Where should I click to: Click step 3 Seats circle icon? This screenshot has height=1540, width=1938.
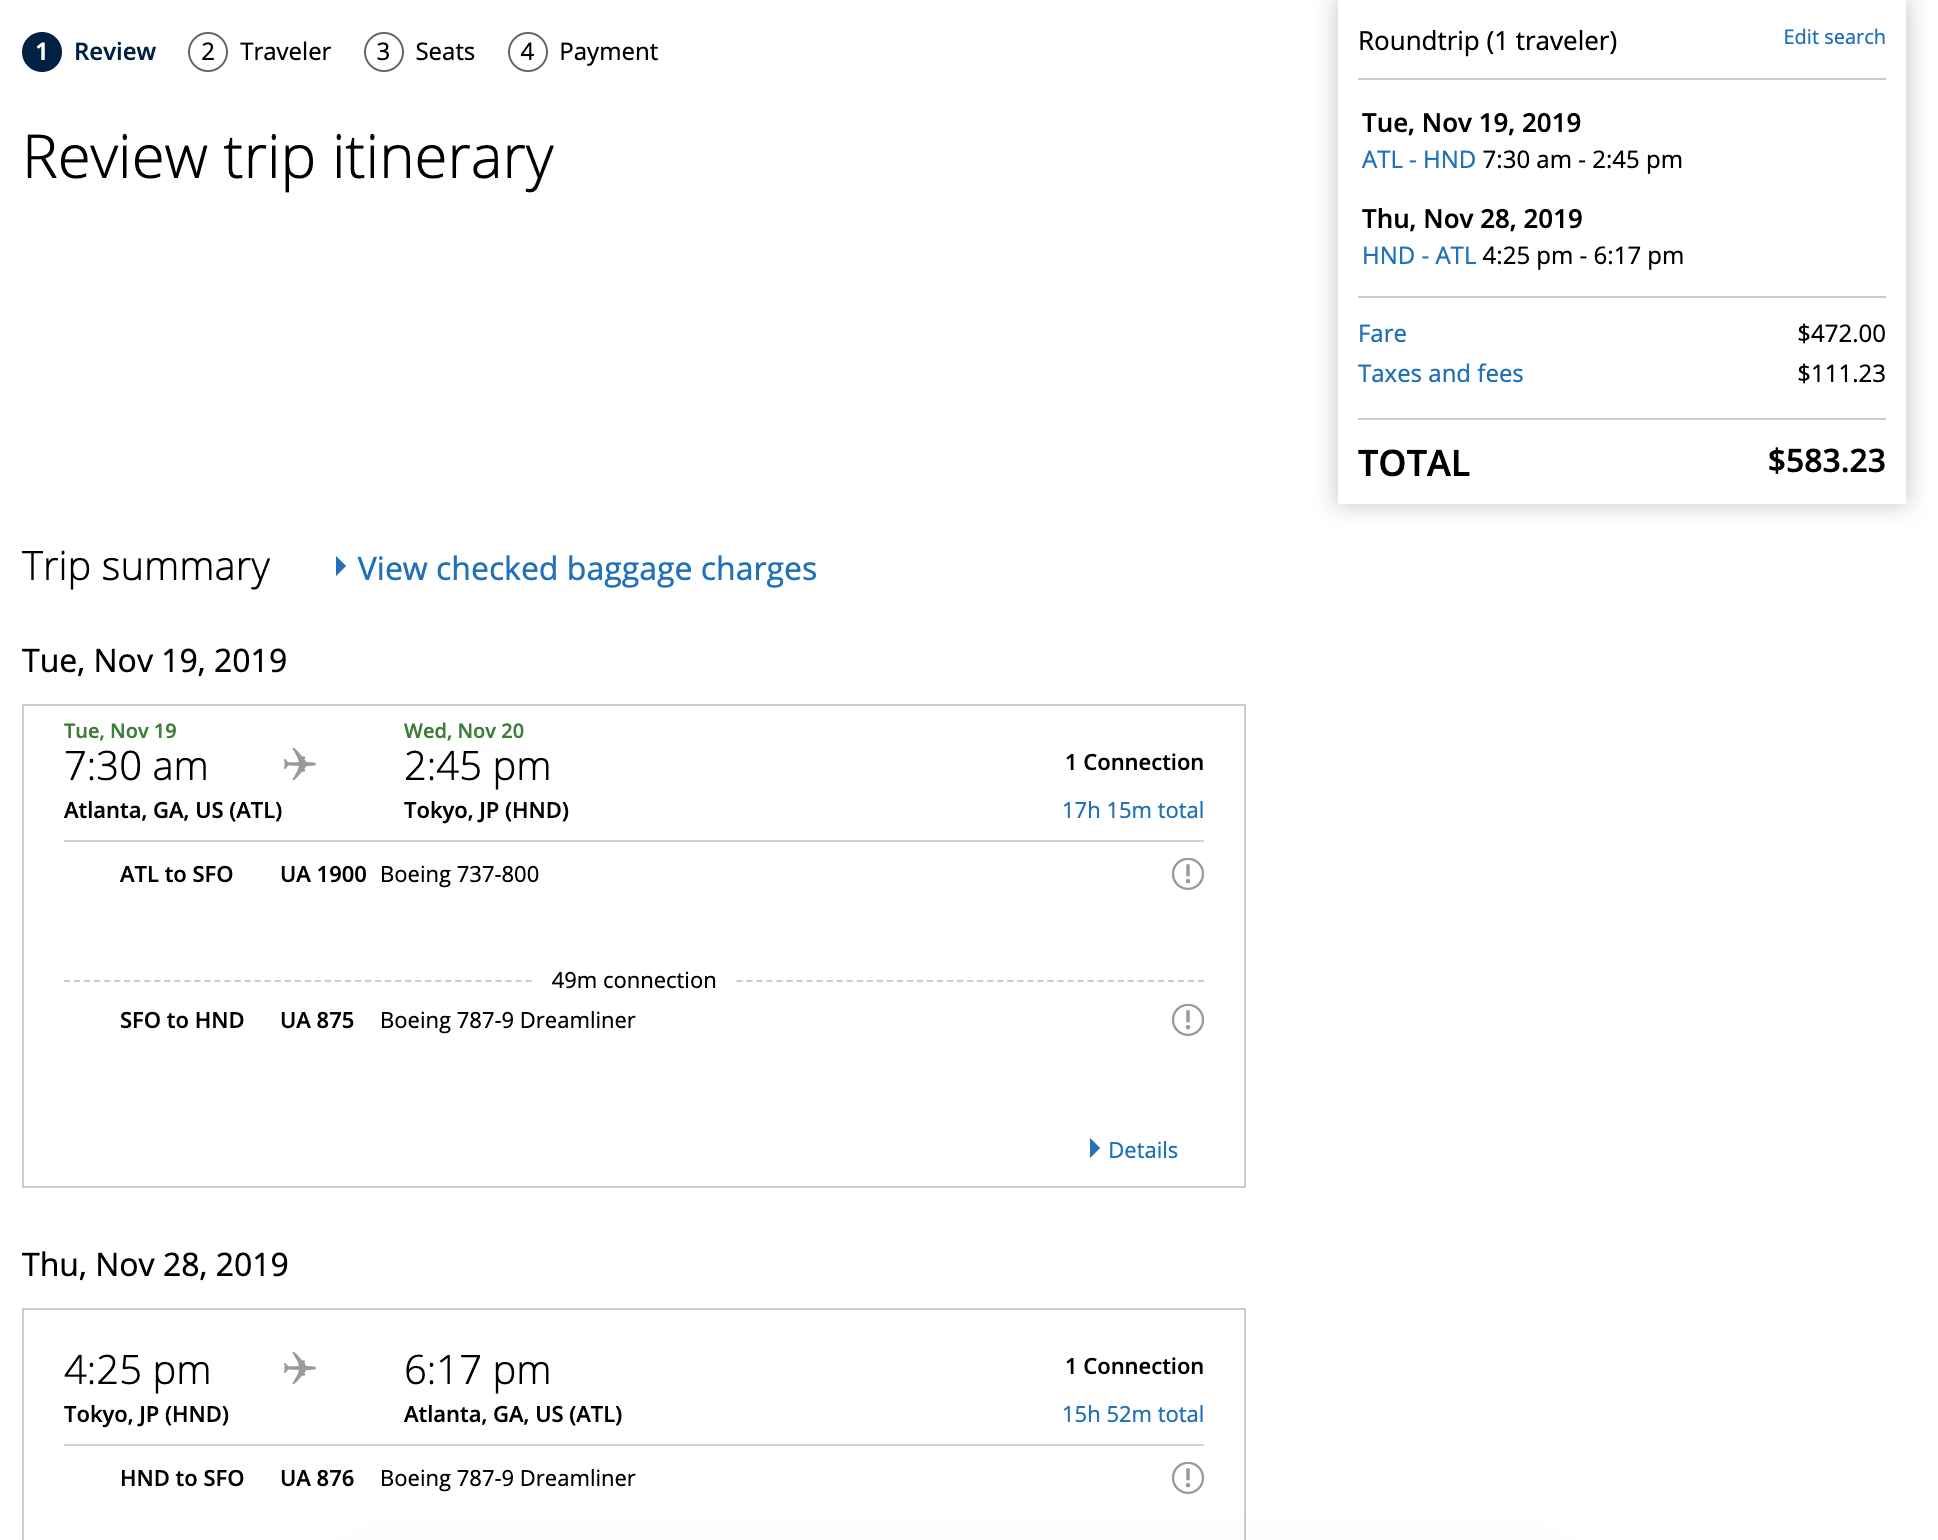point(383,52)
